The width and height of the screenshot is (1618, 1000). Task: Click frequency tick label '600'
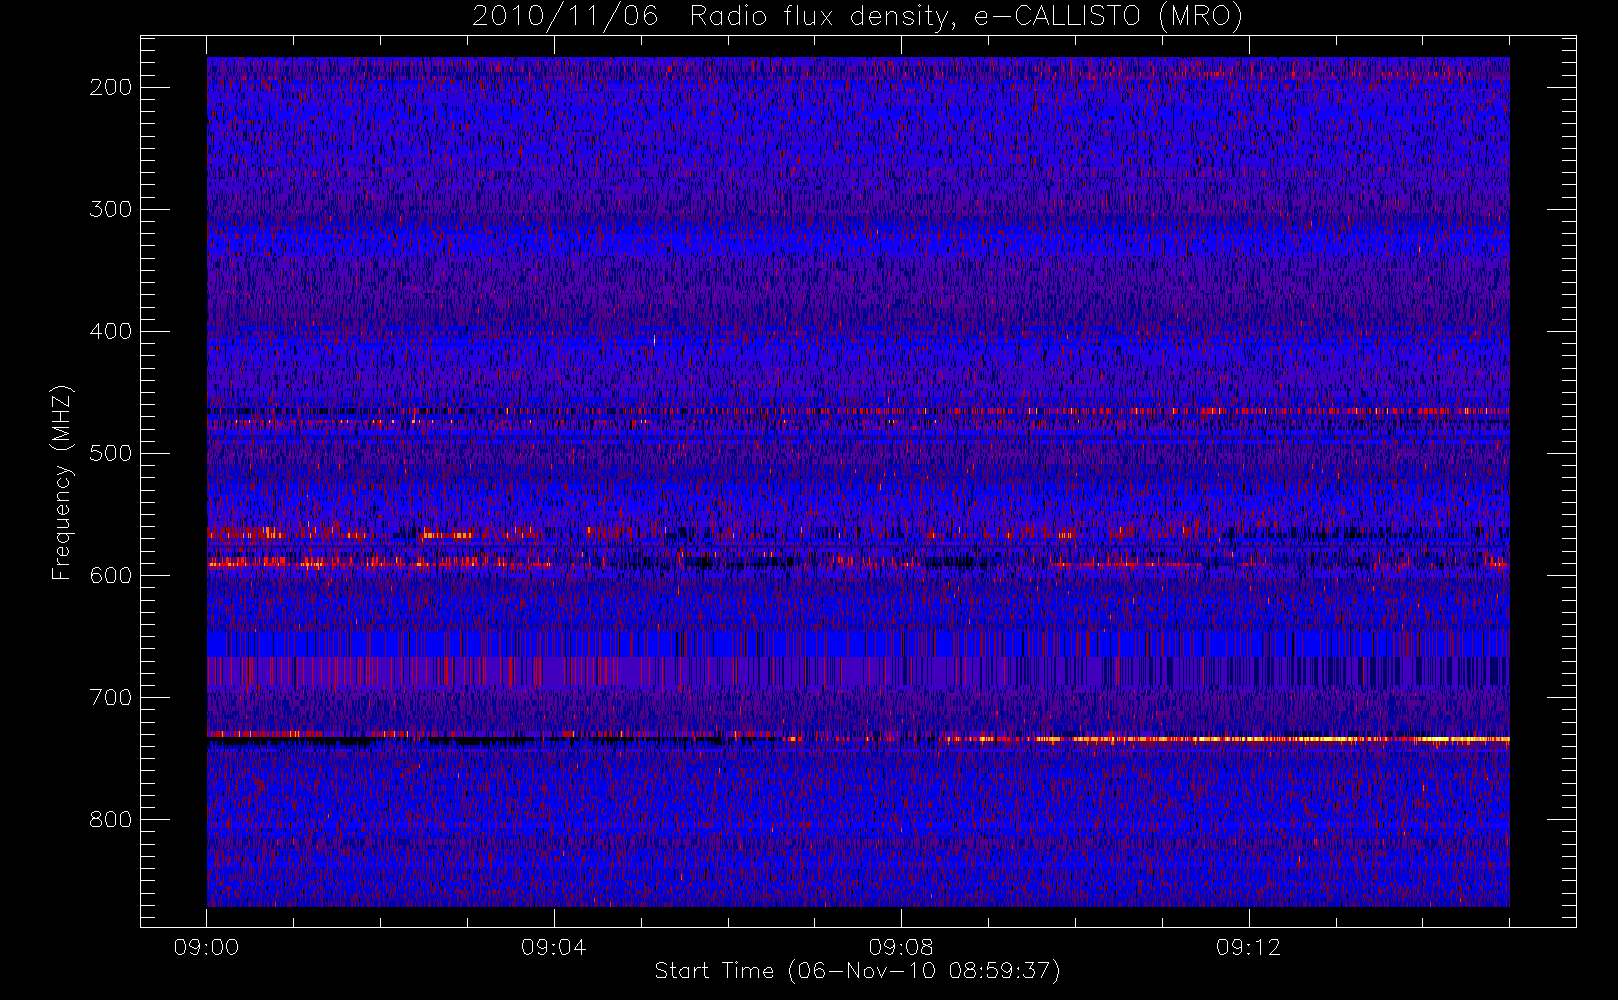tap(111, 575)
